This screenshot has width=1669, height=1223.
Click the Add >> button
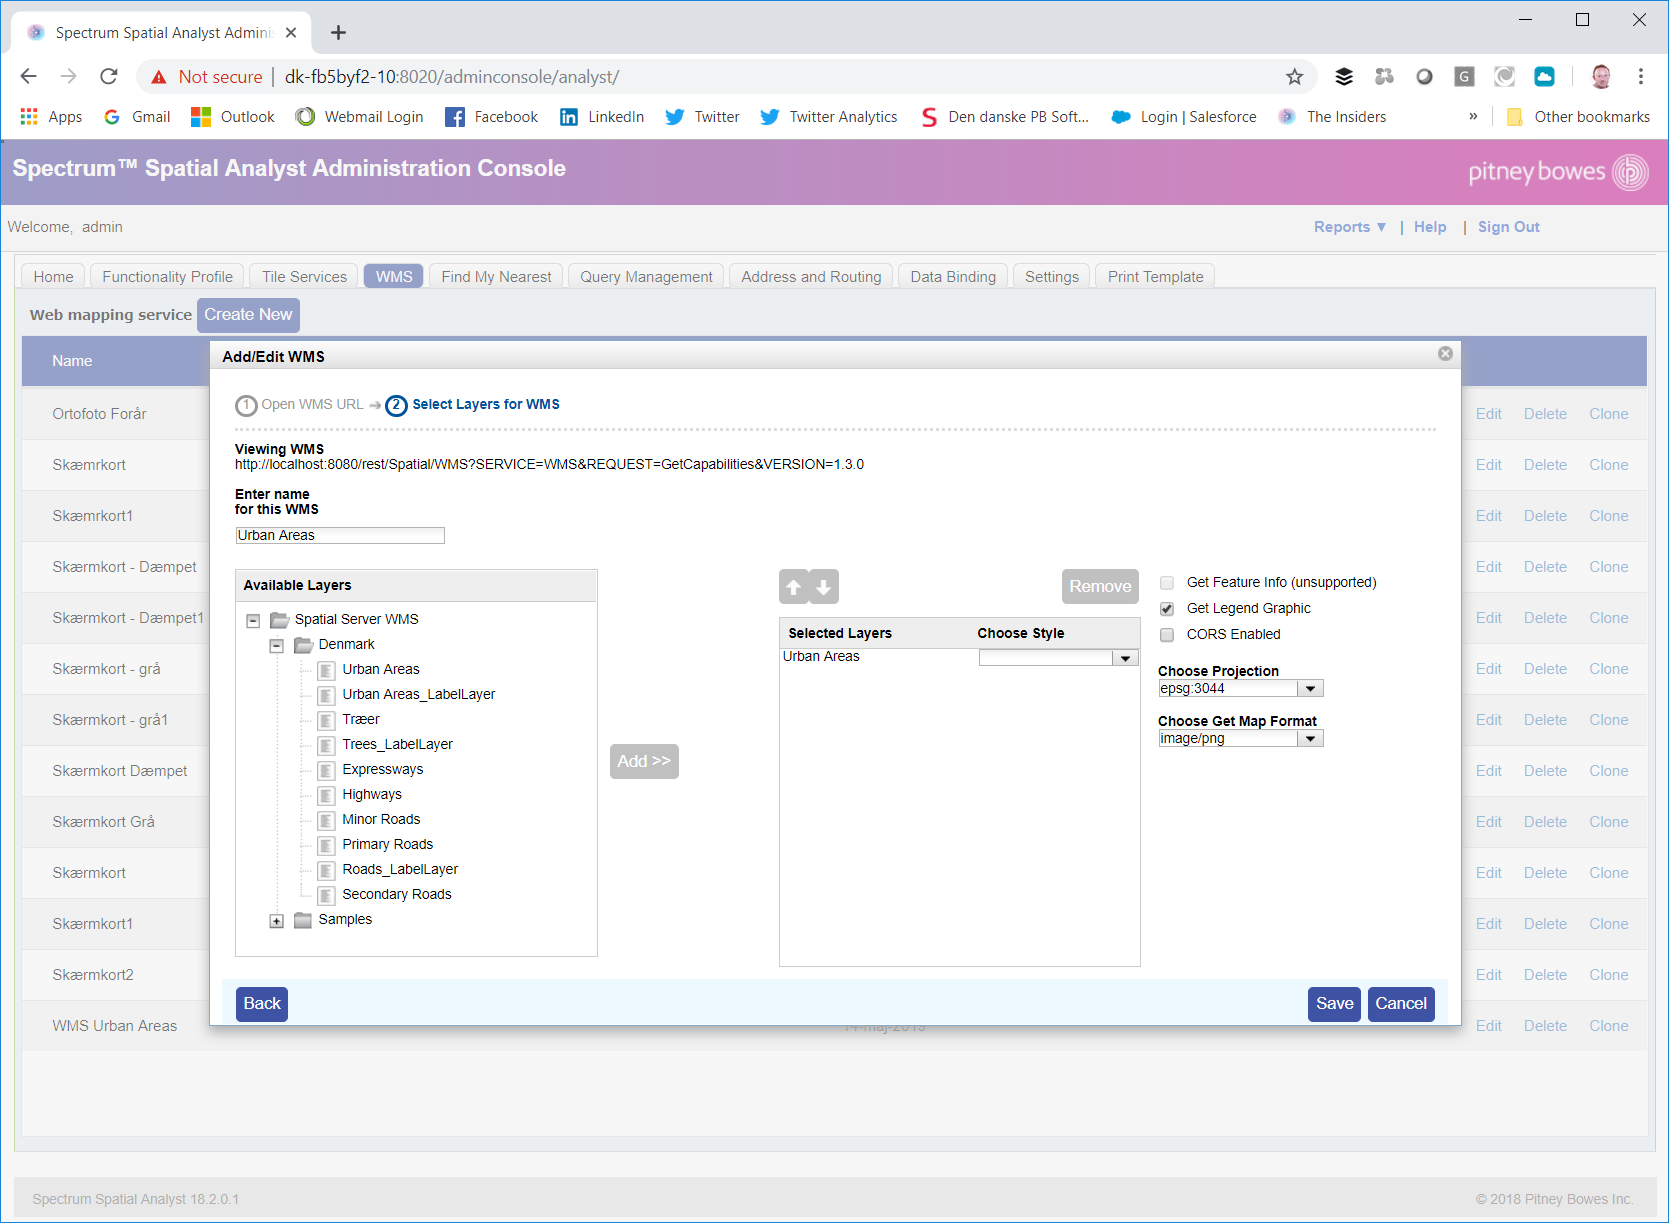644,762
